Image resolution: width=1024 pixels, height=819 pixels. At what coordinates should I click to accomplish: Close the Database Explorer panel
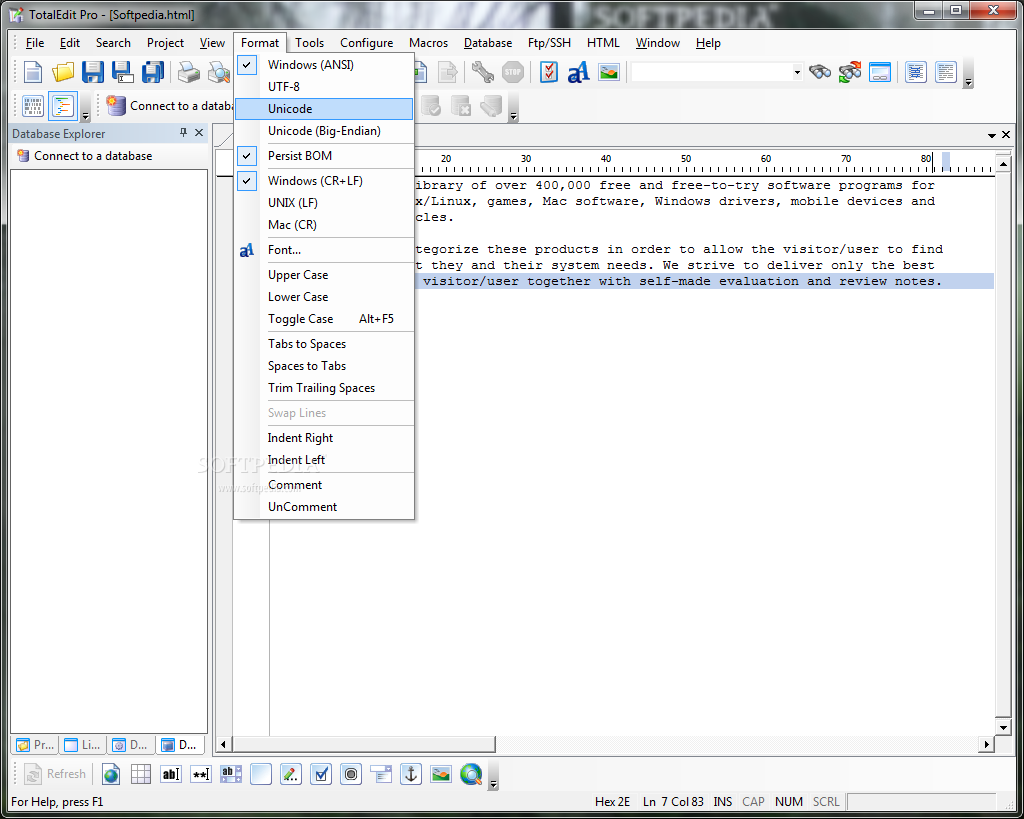click(199, 133)
